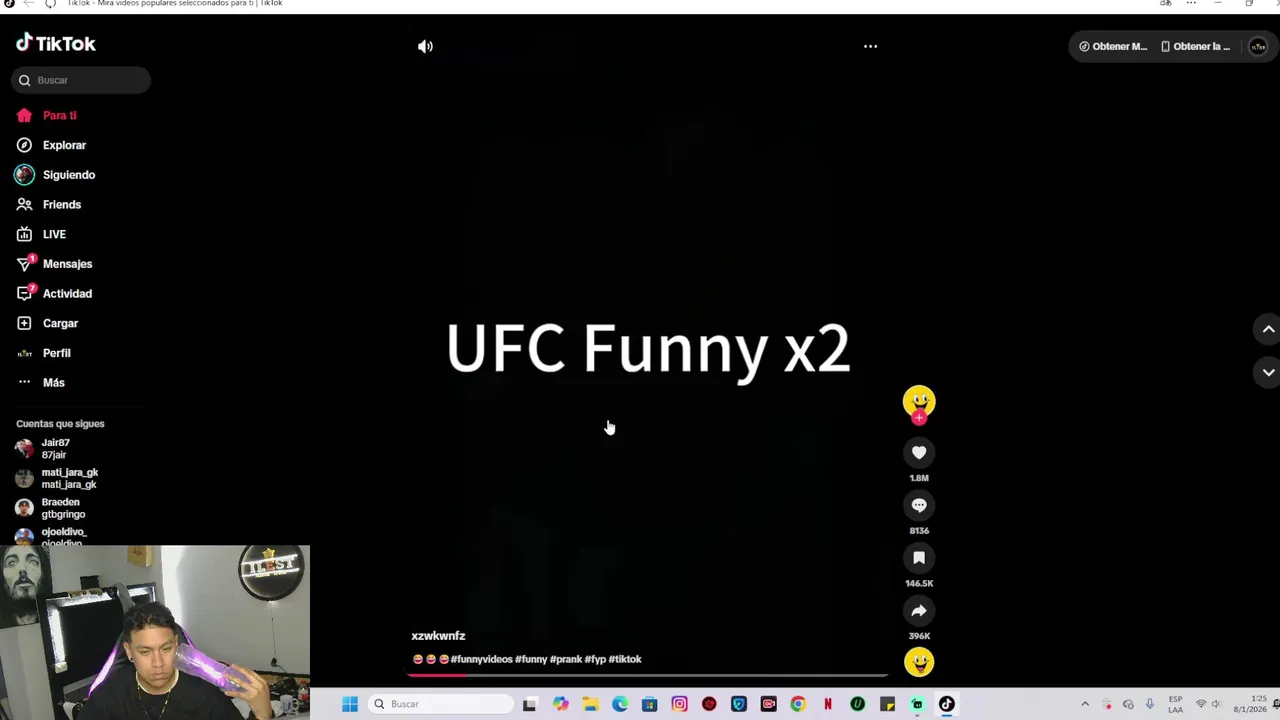Click the Mensajes paper plane icon
This screenshot has height=720, width=1280.
[x=24, y=264]
